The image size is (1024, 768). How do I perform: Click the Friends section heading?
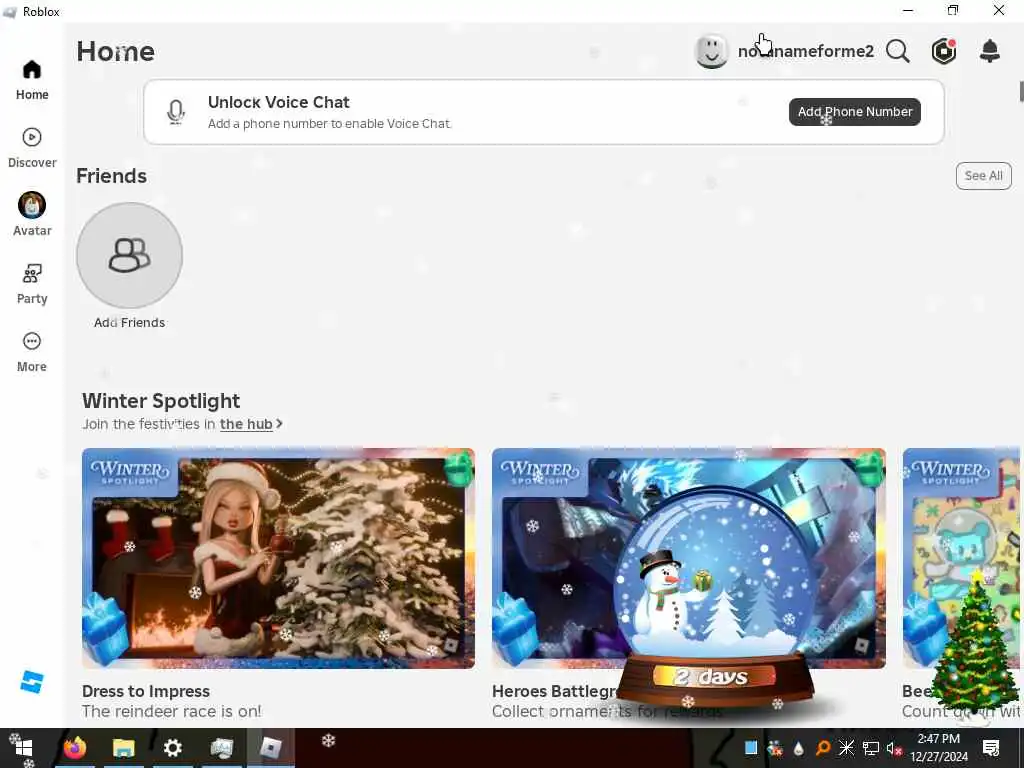click(112, 176)
